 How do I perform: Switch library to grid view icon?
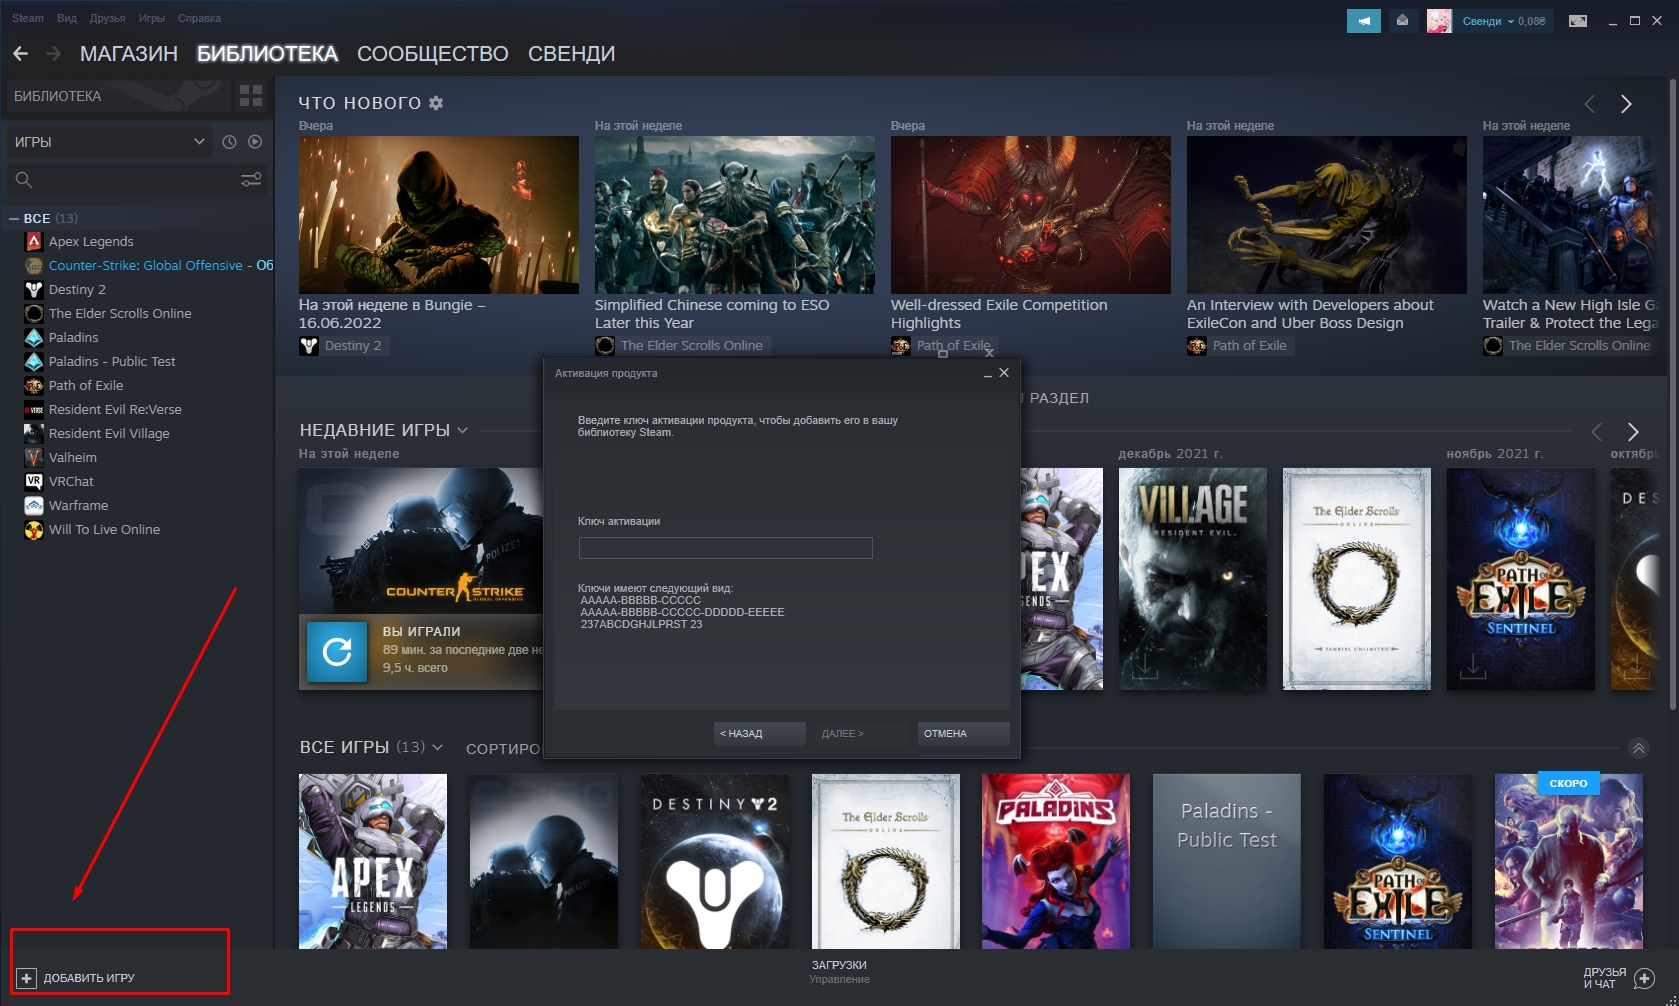pyautogui.click(x=251, y=96)
